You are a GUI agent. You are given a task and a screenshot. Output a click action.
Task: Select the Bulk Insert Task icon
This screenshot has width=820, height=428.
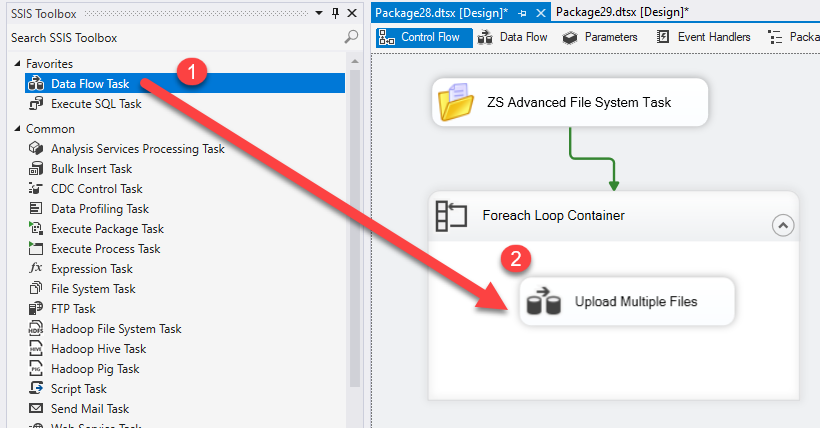click(36, 168)
